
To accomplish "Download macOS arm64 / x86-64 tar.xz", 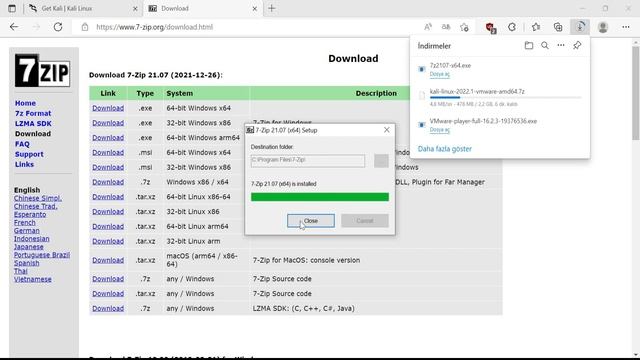I will coord(108,260).
